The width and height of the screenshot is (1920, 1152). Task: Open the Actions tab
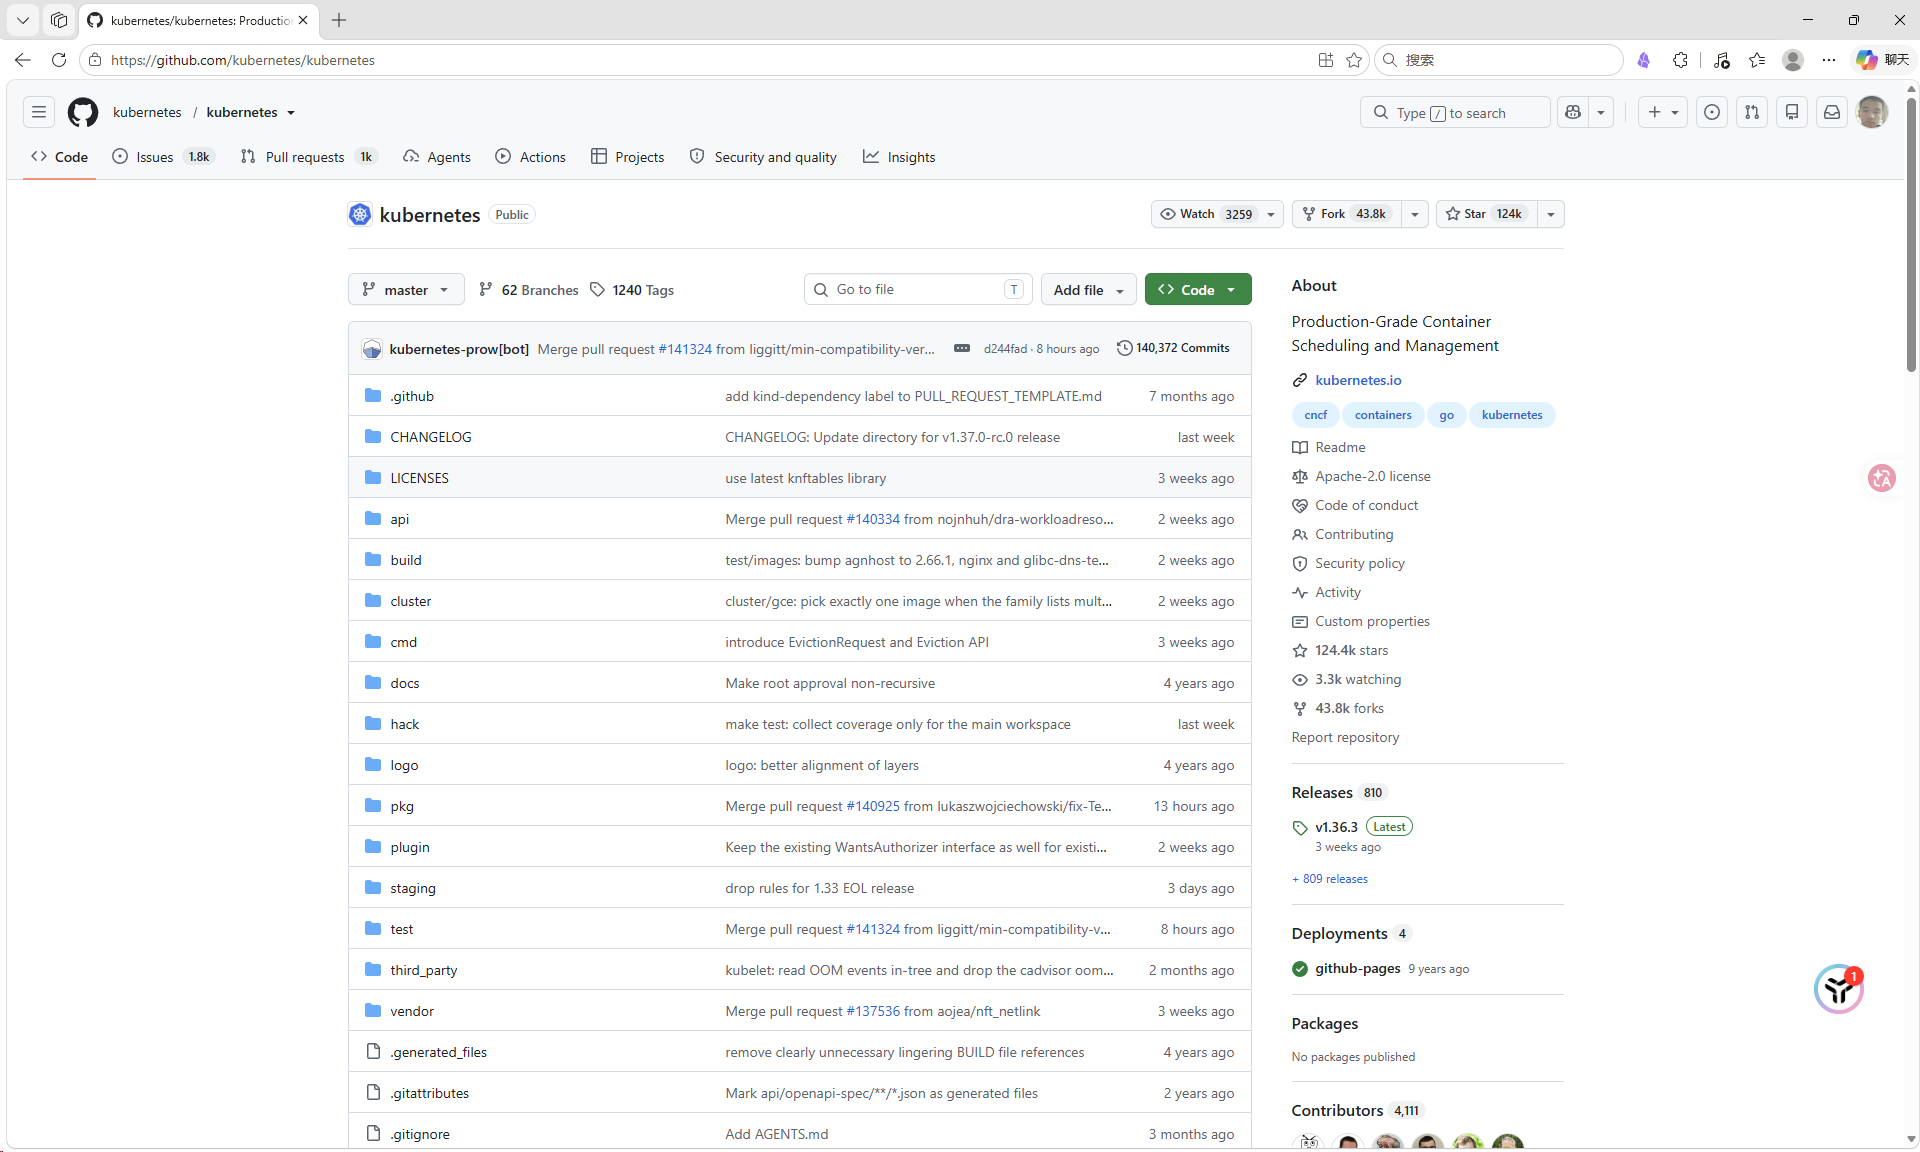[531, 157]
